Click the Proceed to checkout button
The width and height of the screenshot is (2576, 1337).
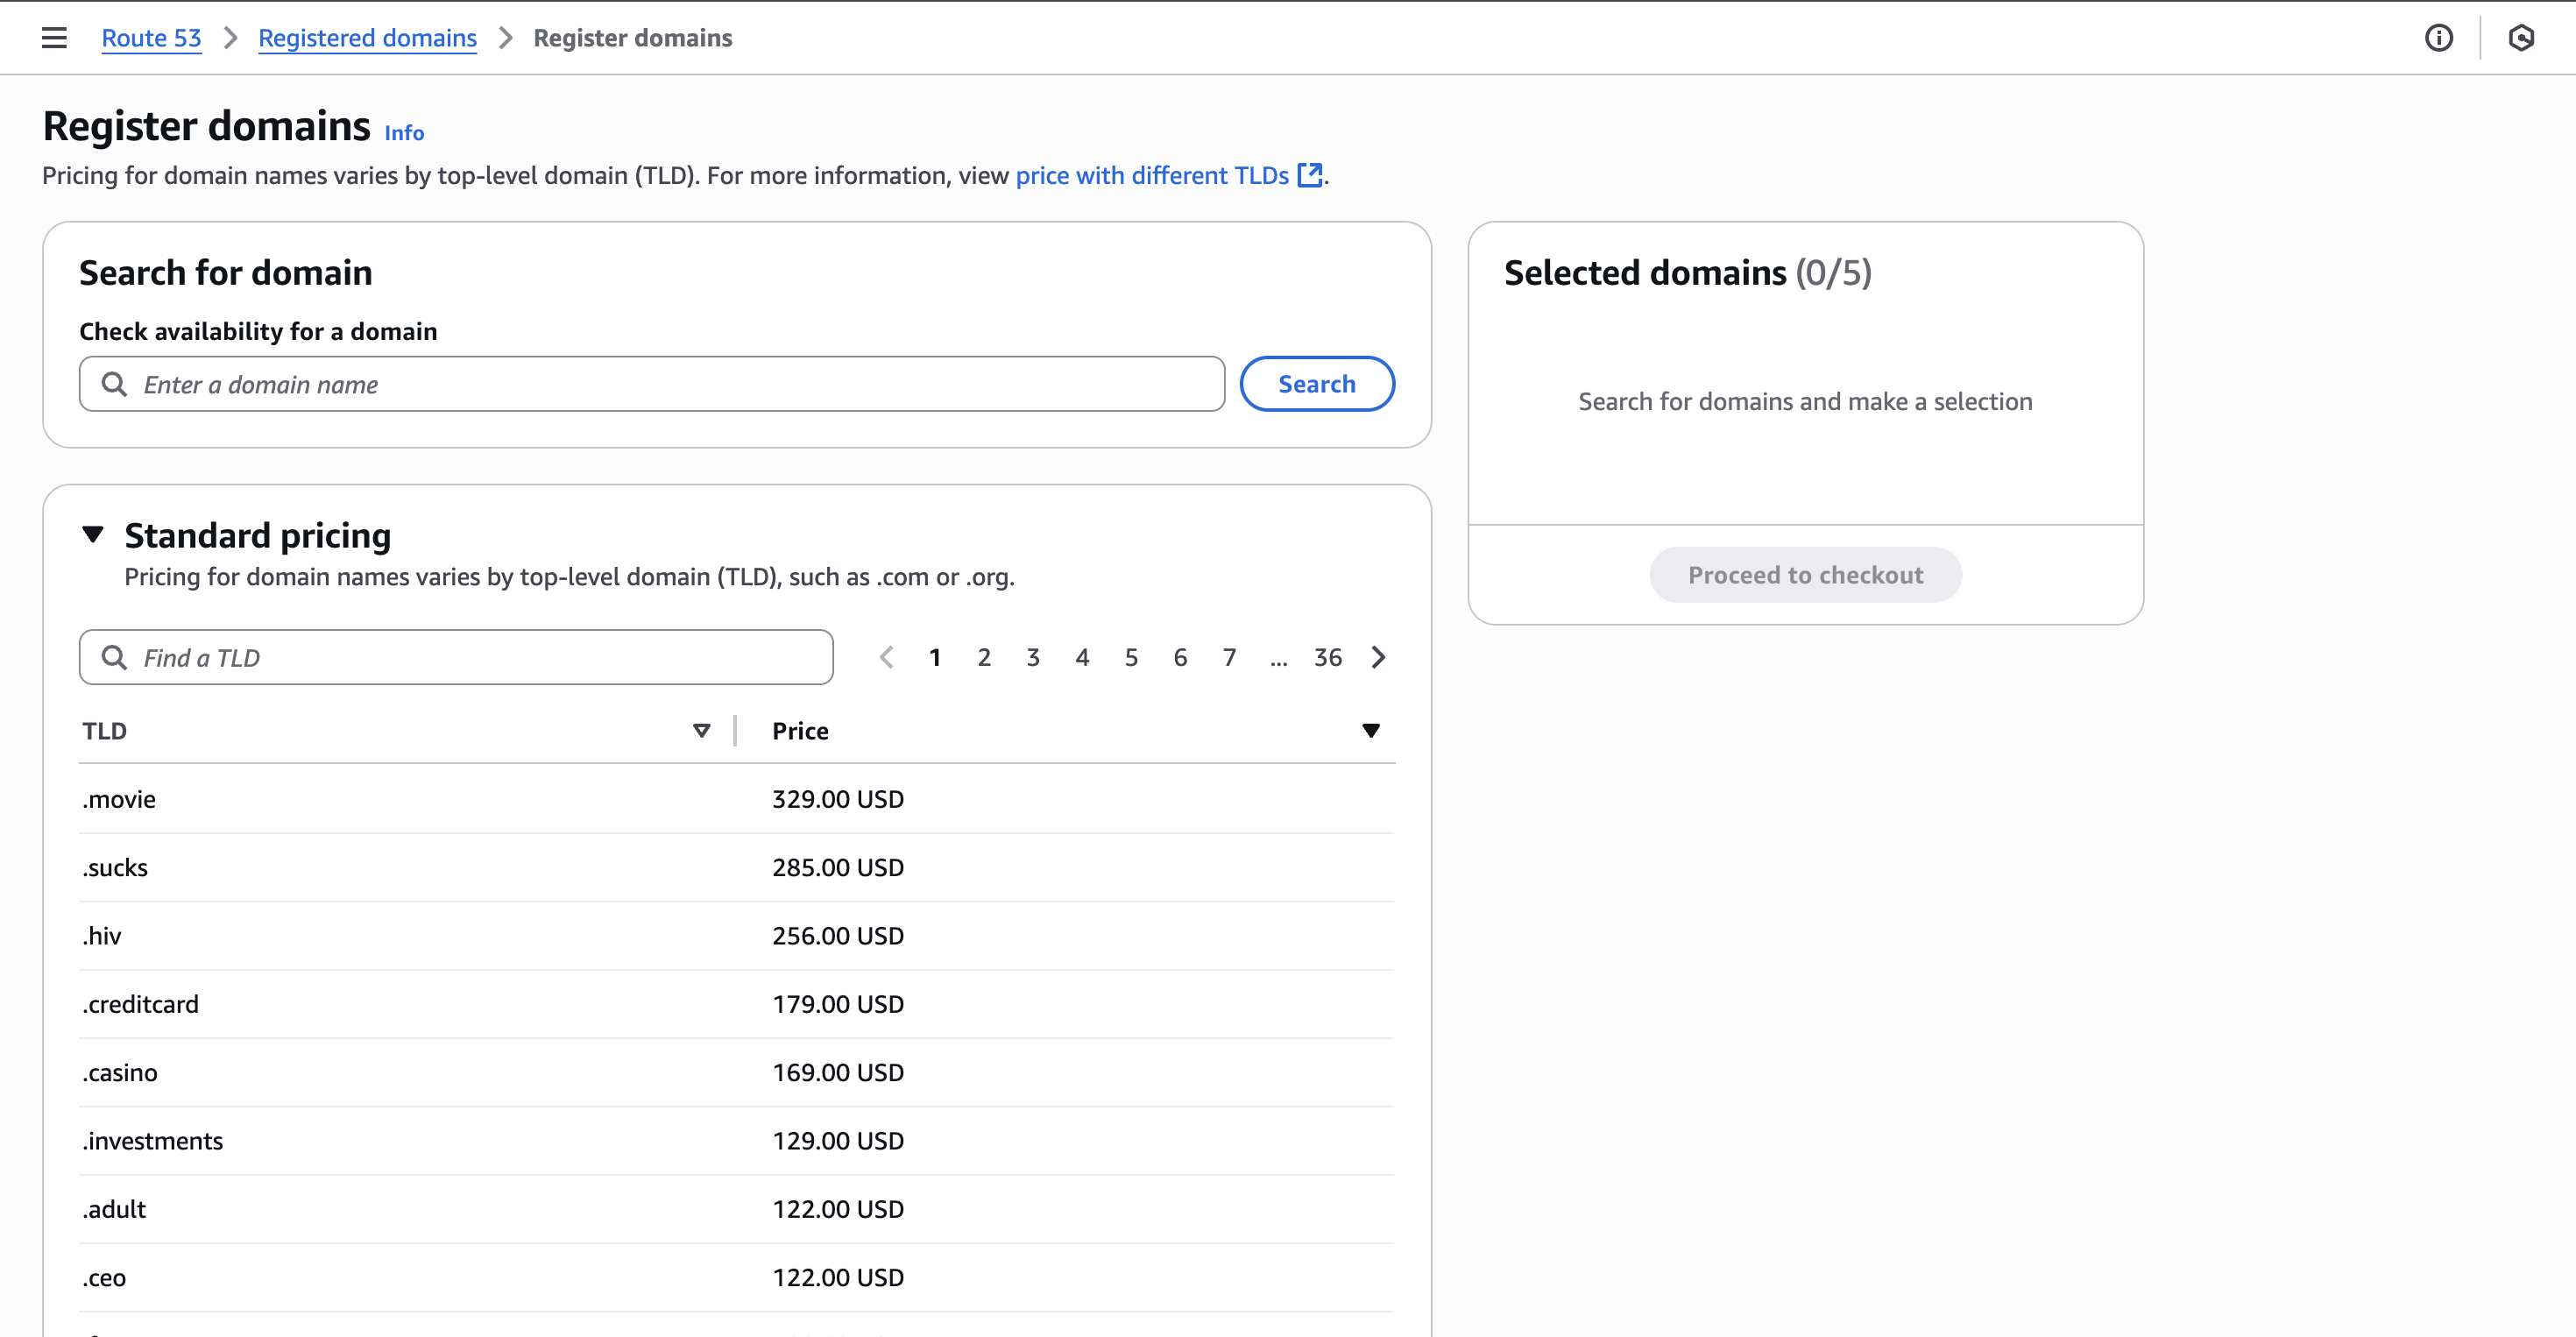tap(1804, 574)
